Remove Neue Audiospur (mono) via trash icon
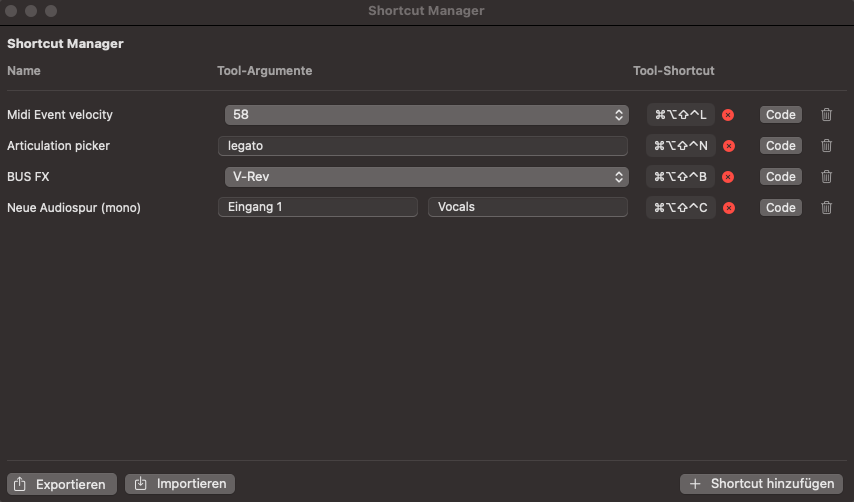The width and height of the screenshot is (854, 502). pos(826,208)
